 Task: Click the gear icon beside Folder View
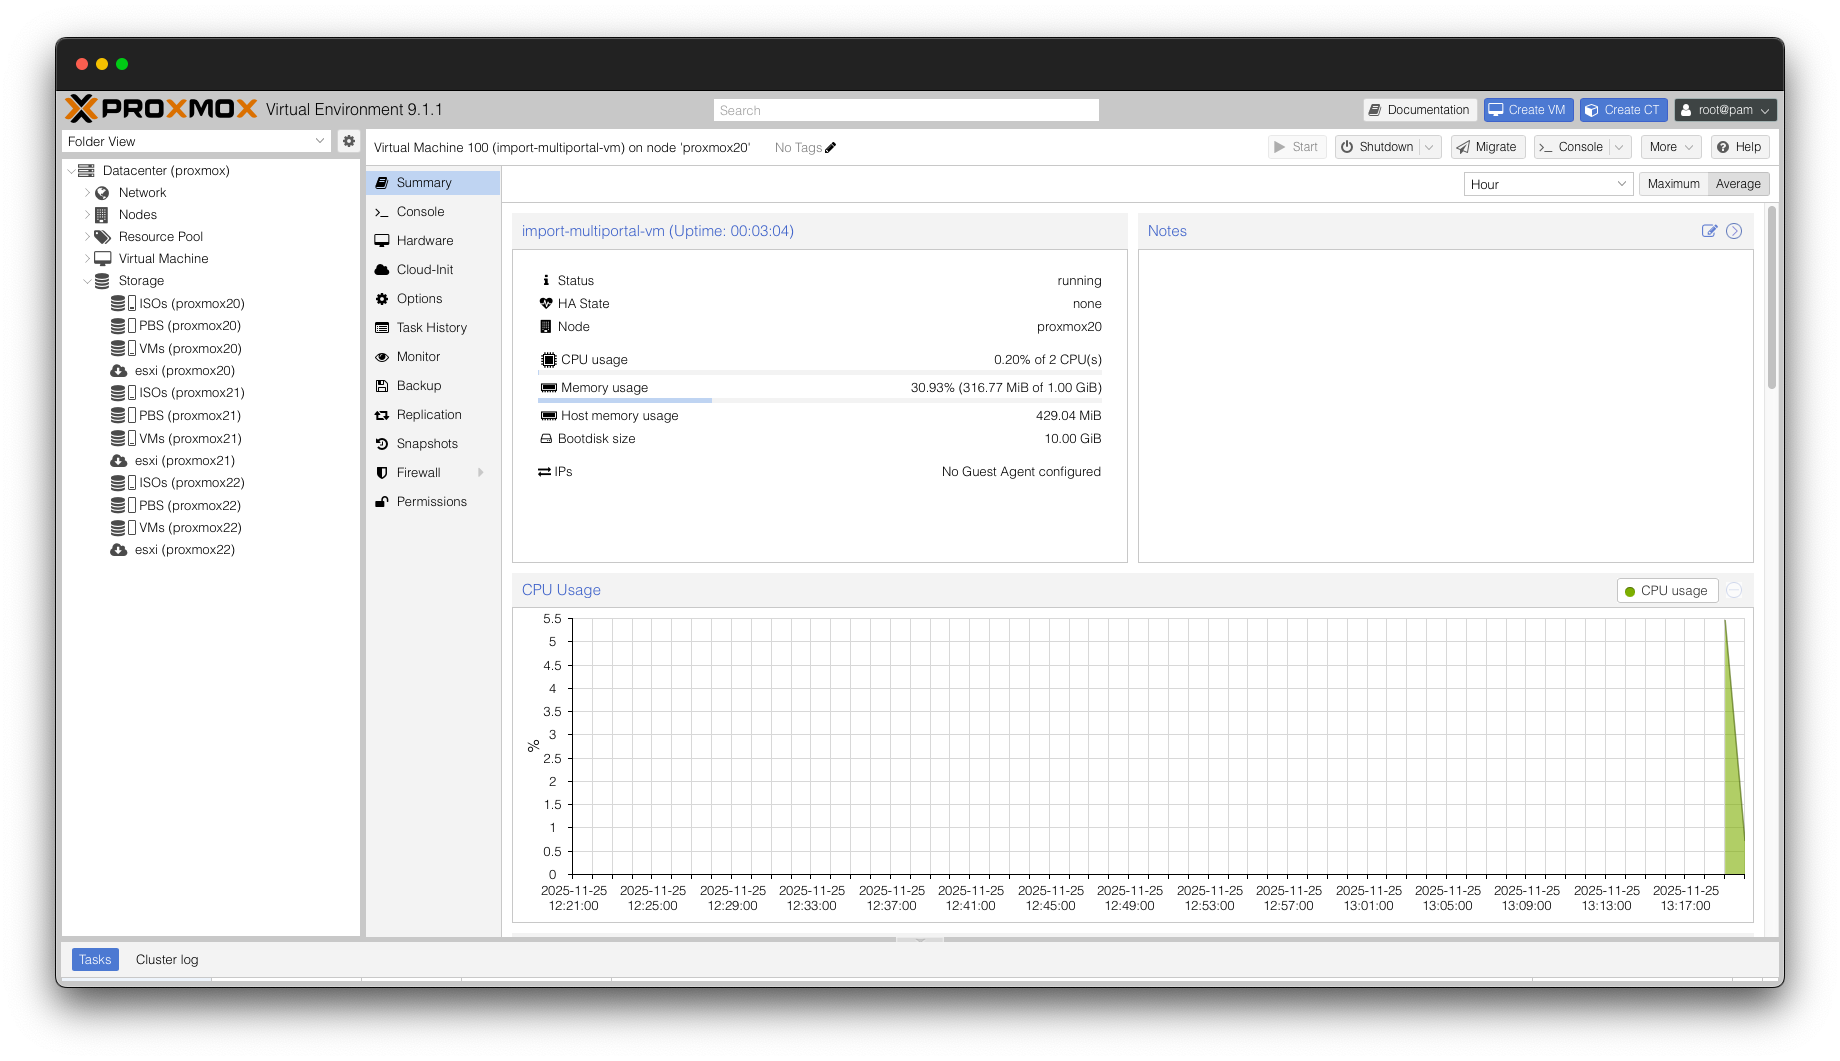(x=349, y=141)
